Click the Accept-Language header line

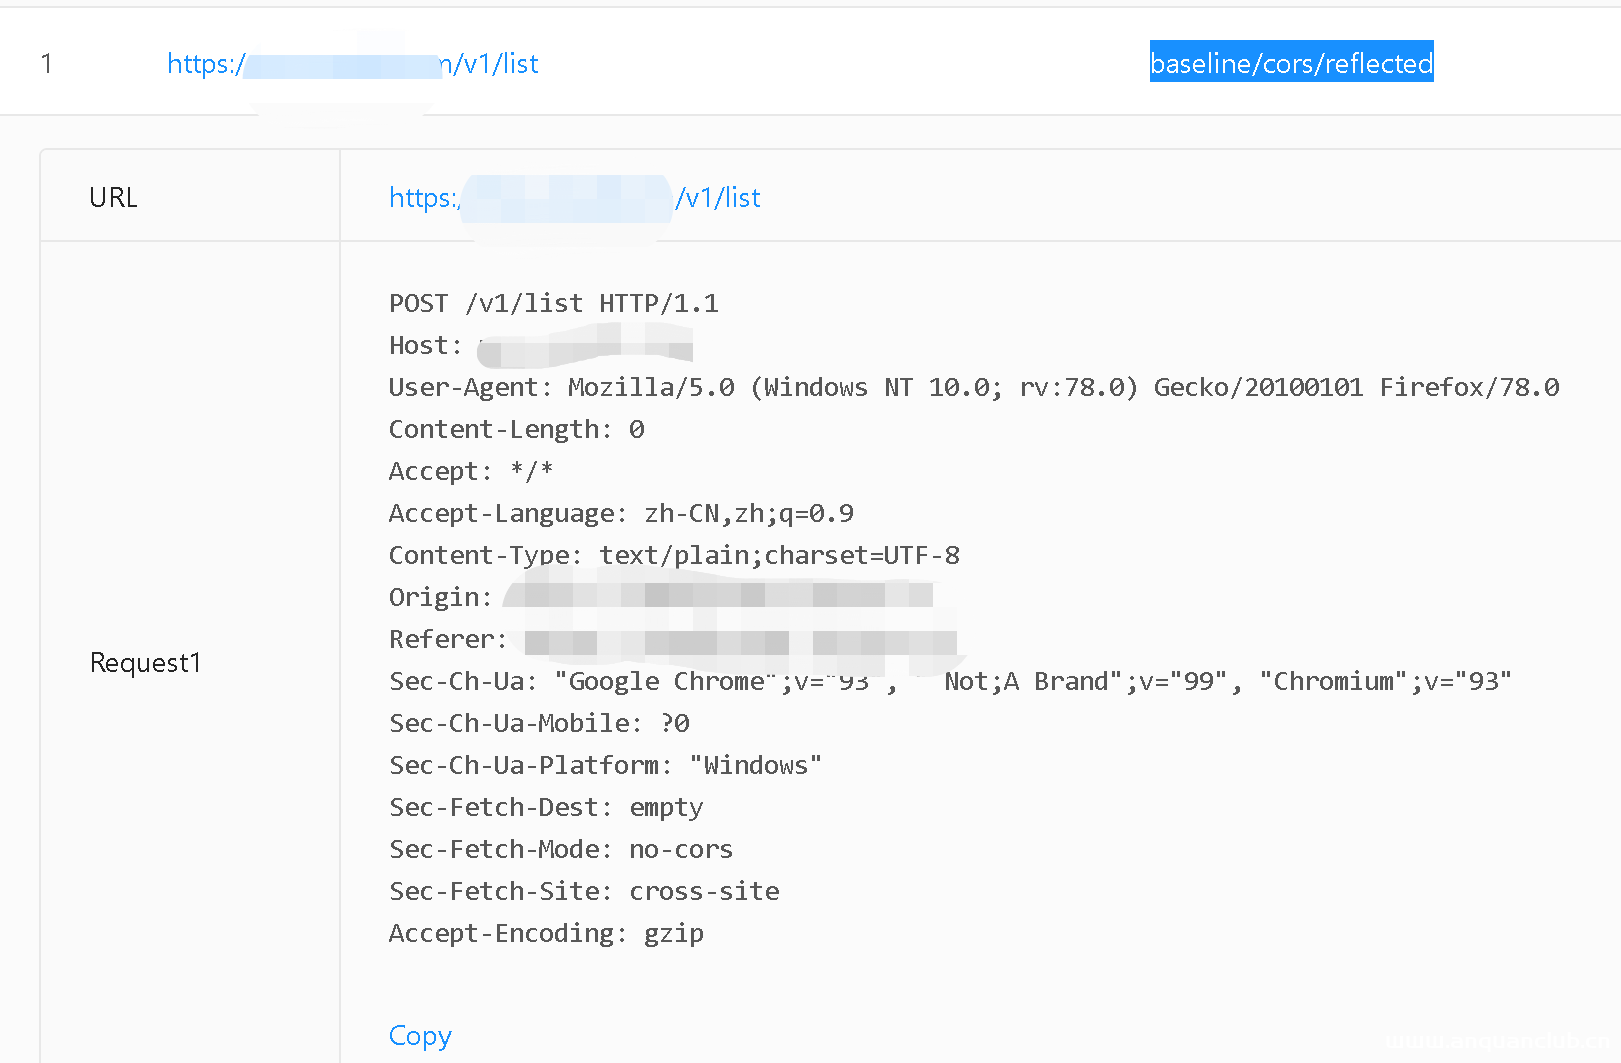click(x=620, y=514)
